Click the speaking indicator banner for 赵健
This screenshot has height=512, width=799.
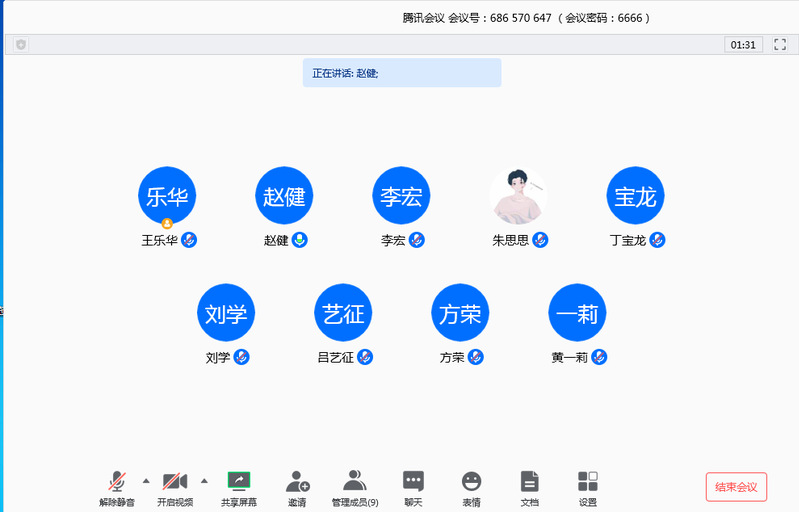(401, 73)
